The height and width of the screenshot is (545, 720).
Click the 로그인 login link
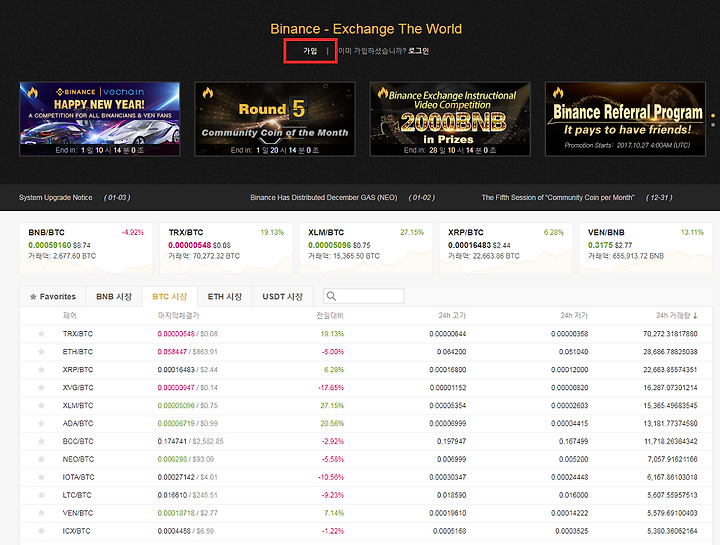418,51
